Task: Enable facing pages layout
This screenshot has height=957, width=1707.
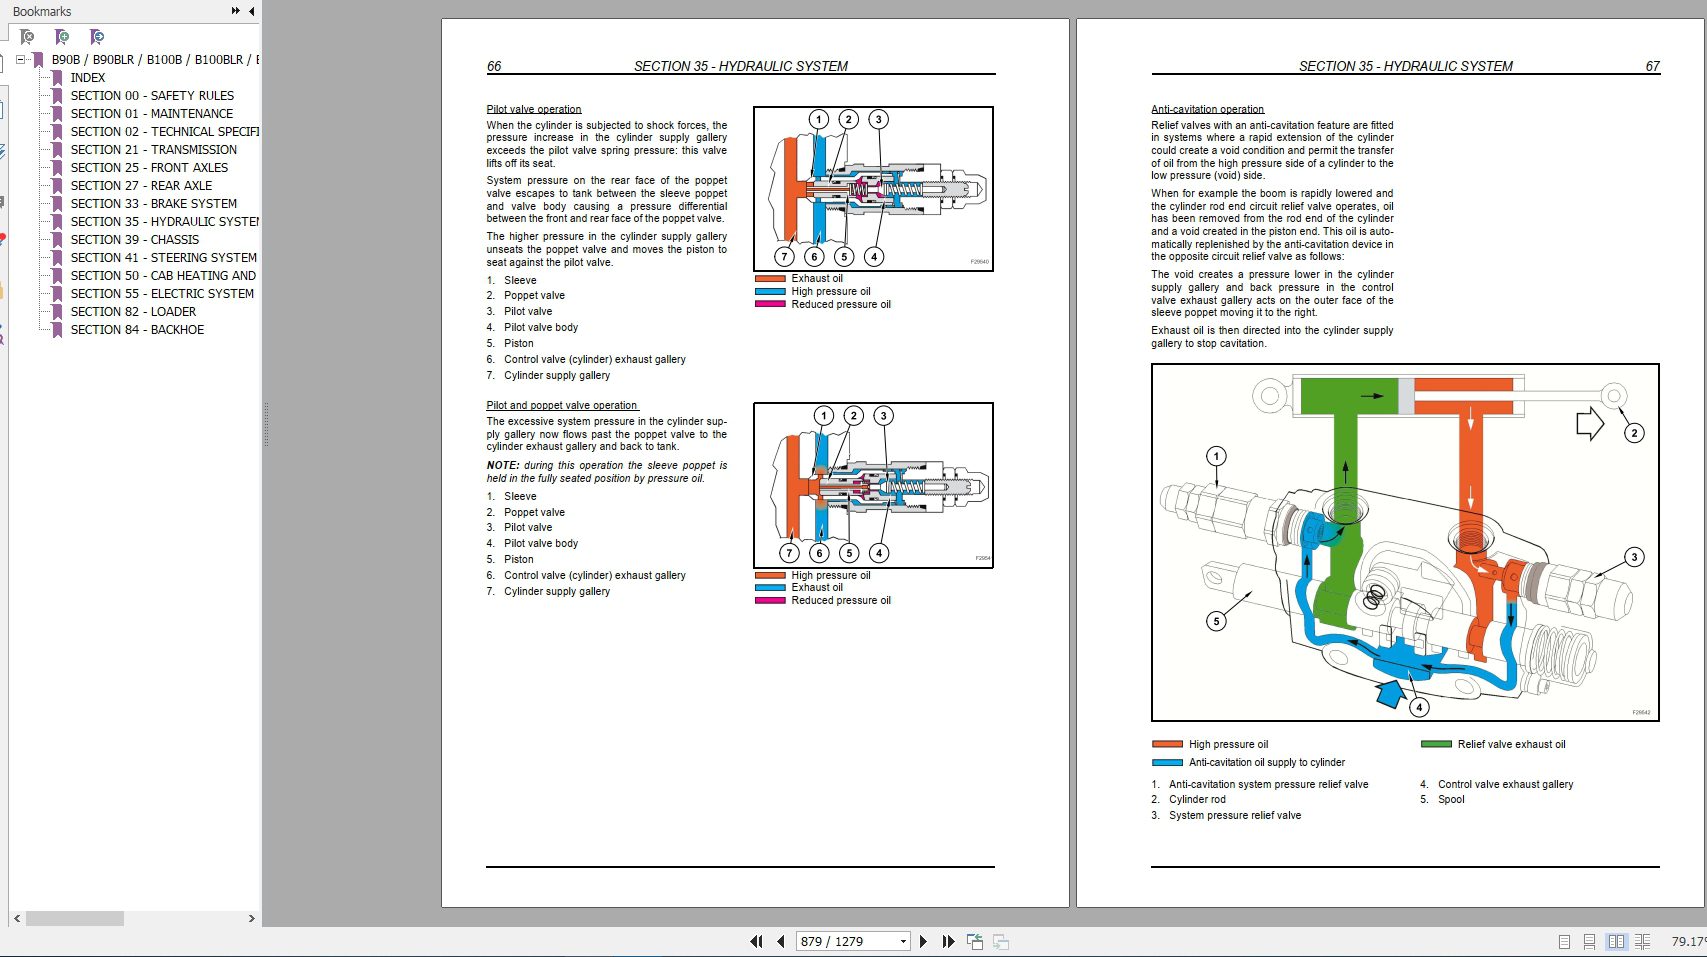Action: point(1618,941)
